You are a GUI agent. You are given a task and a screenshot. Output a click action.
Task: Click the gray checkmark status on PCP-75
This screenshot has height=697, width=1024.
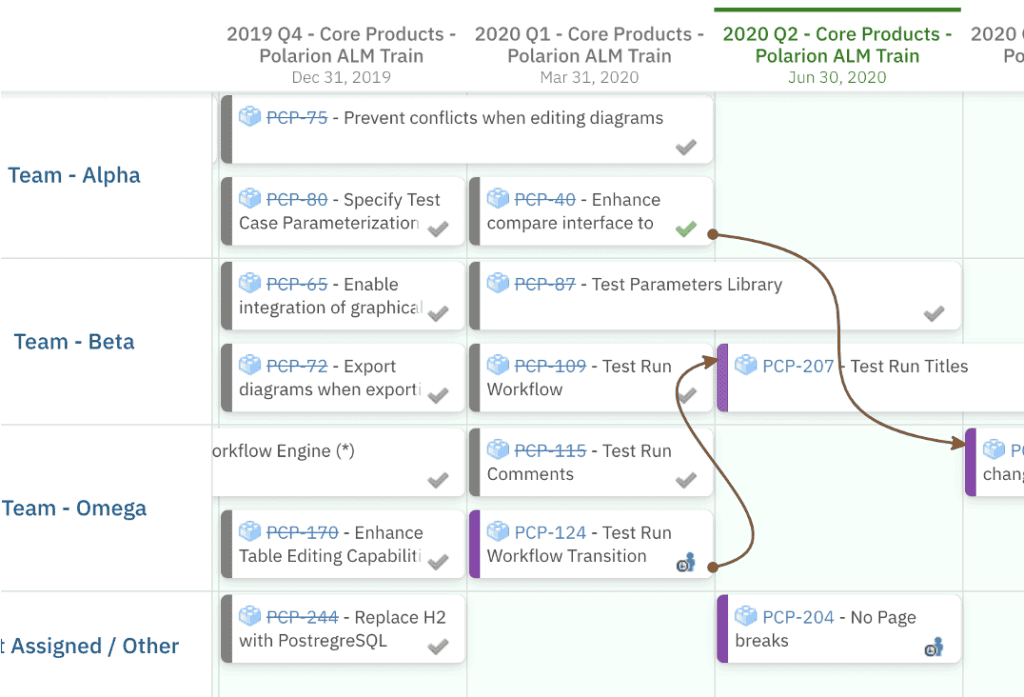pyautogui.click(x=686, y=147)
